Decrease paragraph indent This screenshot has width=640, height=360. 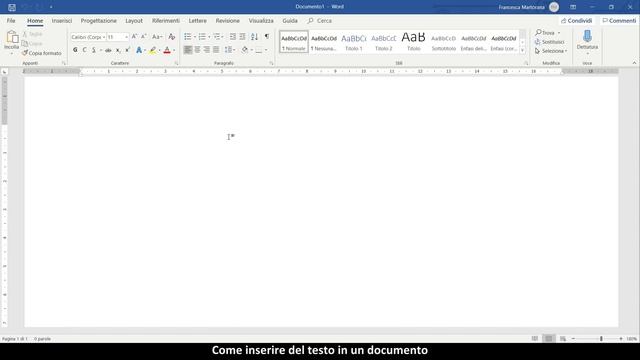pyautogui.click(x=233, y=37)
